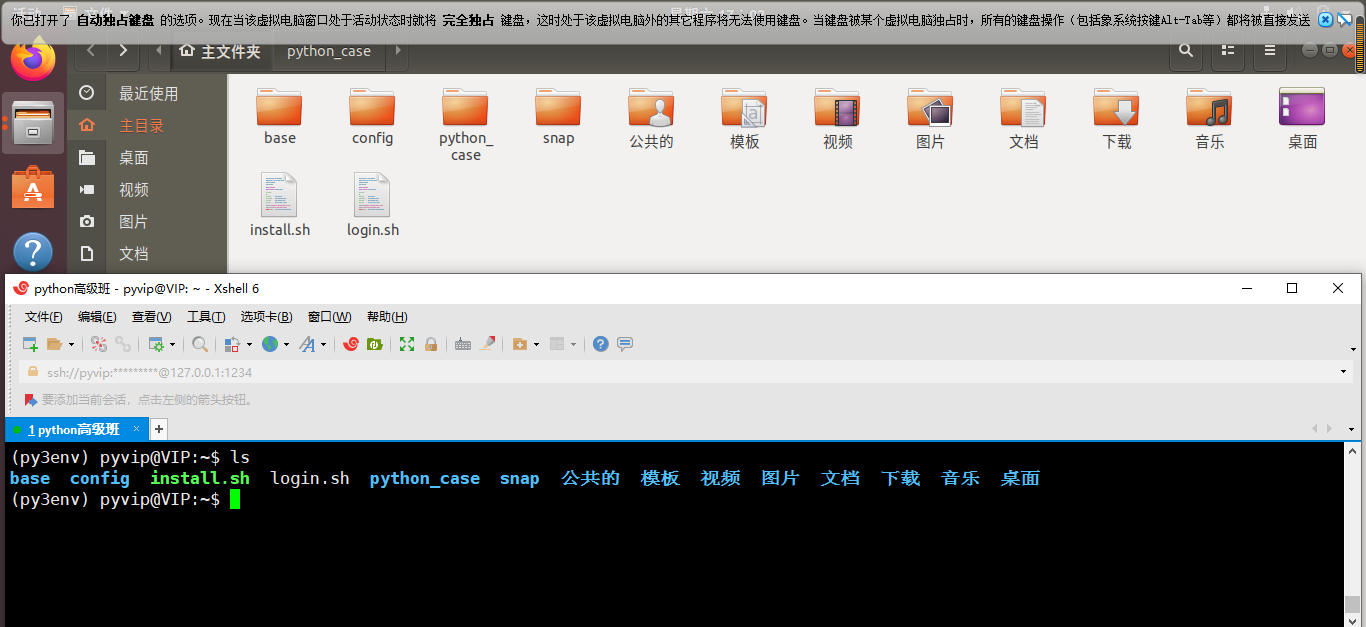Click the 主文件夹 path button in file manager
This screenshot has height=627, width=1366.
coord(221,51)
